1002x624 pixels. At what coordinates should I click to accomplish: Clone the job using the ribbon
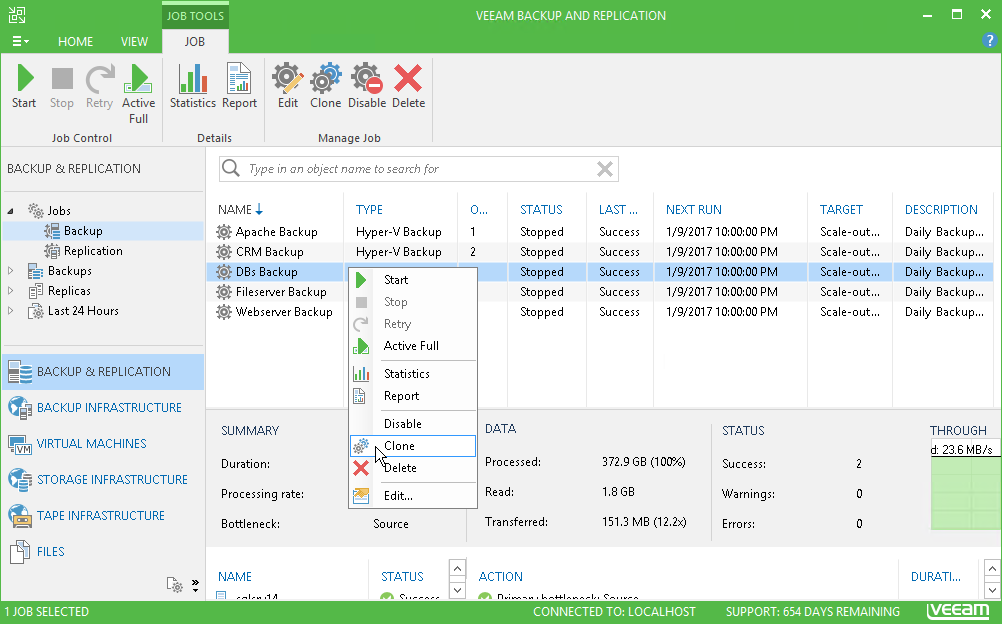coord(325,87)
